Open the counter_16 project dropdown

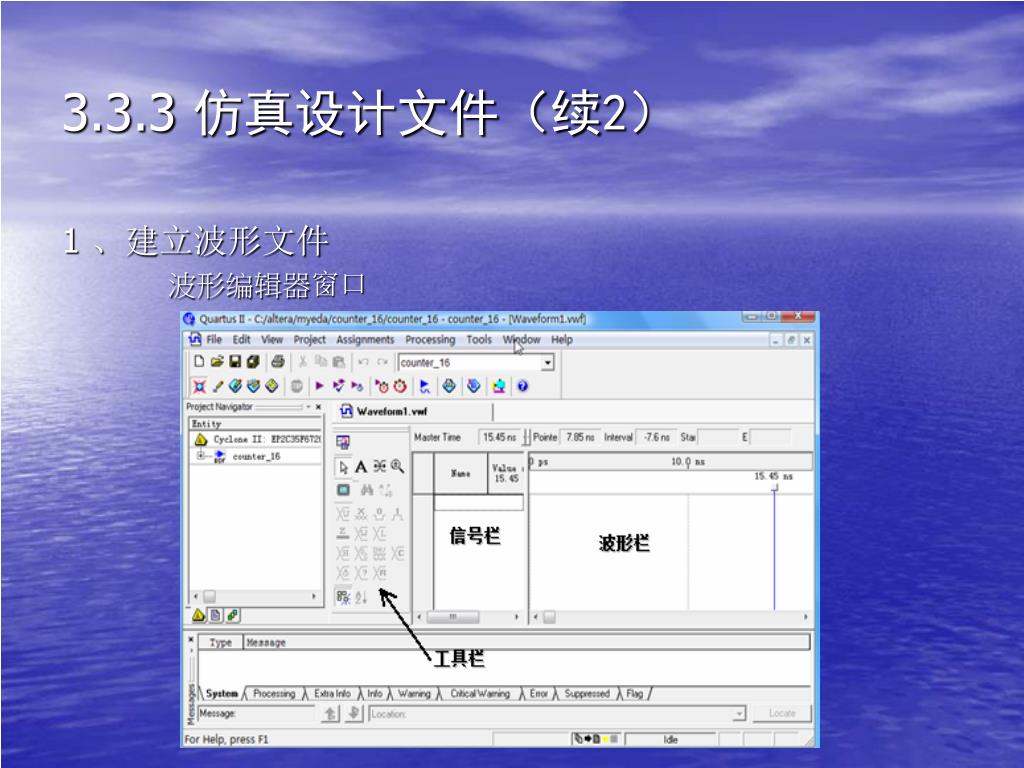point(548,362)
